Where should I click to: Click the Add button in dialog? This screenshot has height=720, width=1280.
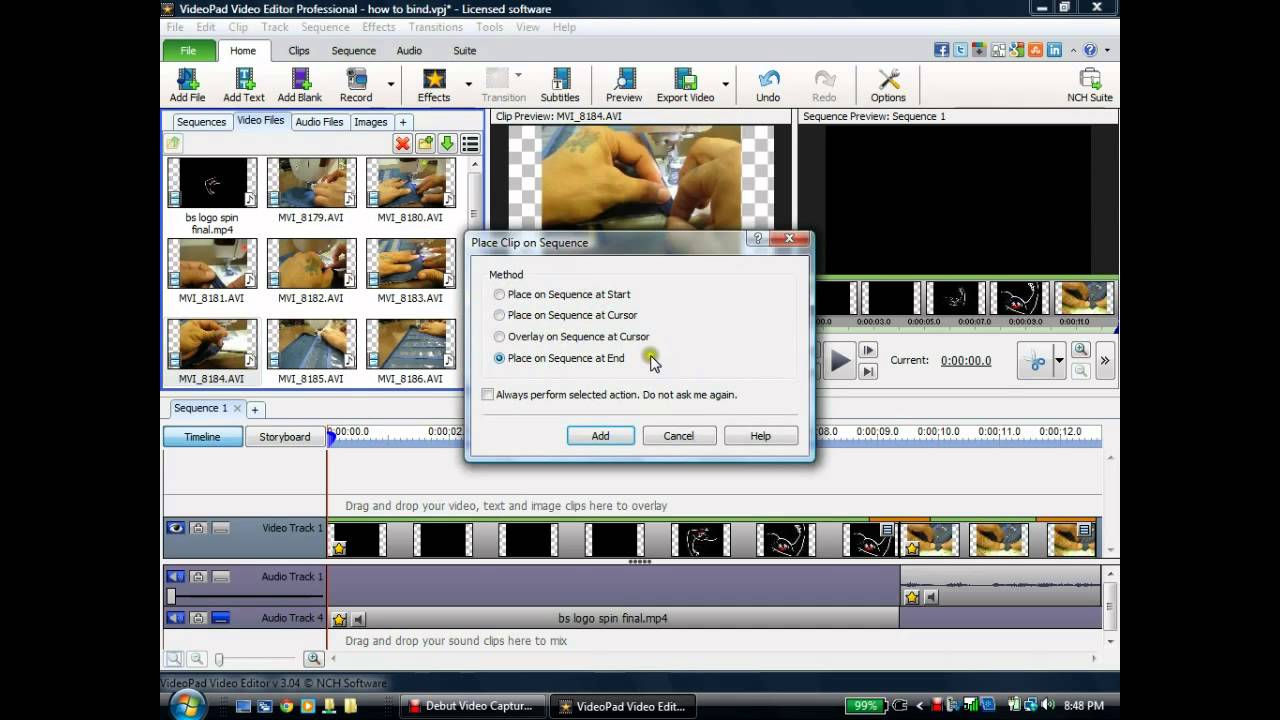[x=600, y=436]
